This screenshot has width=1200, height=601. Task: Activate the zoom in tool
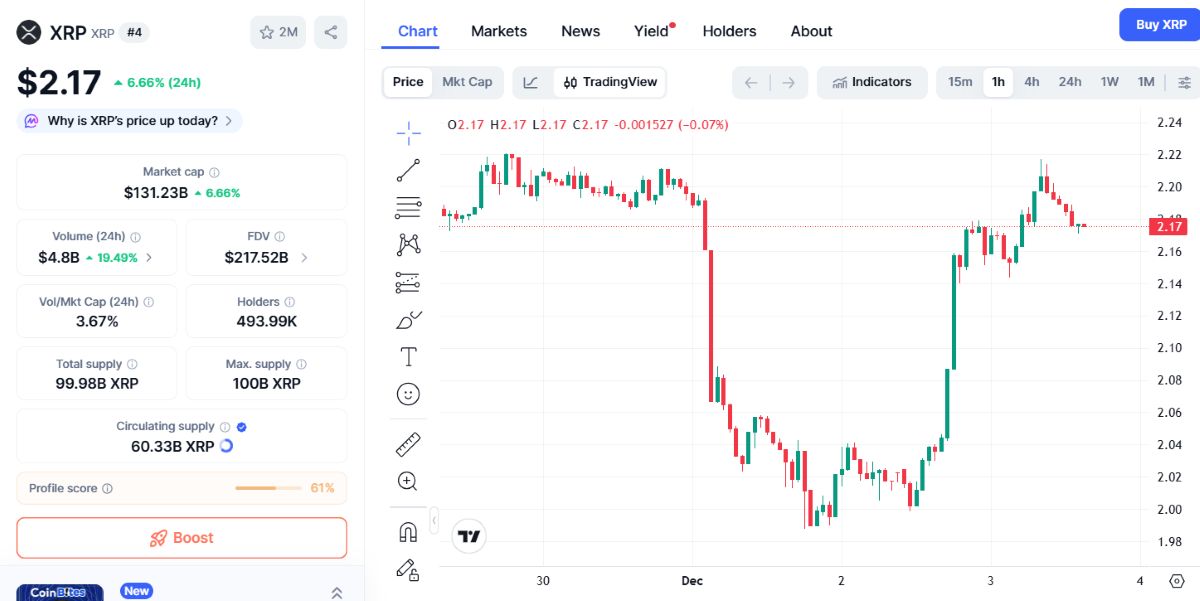(x=408, y=481)
